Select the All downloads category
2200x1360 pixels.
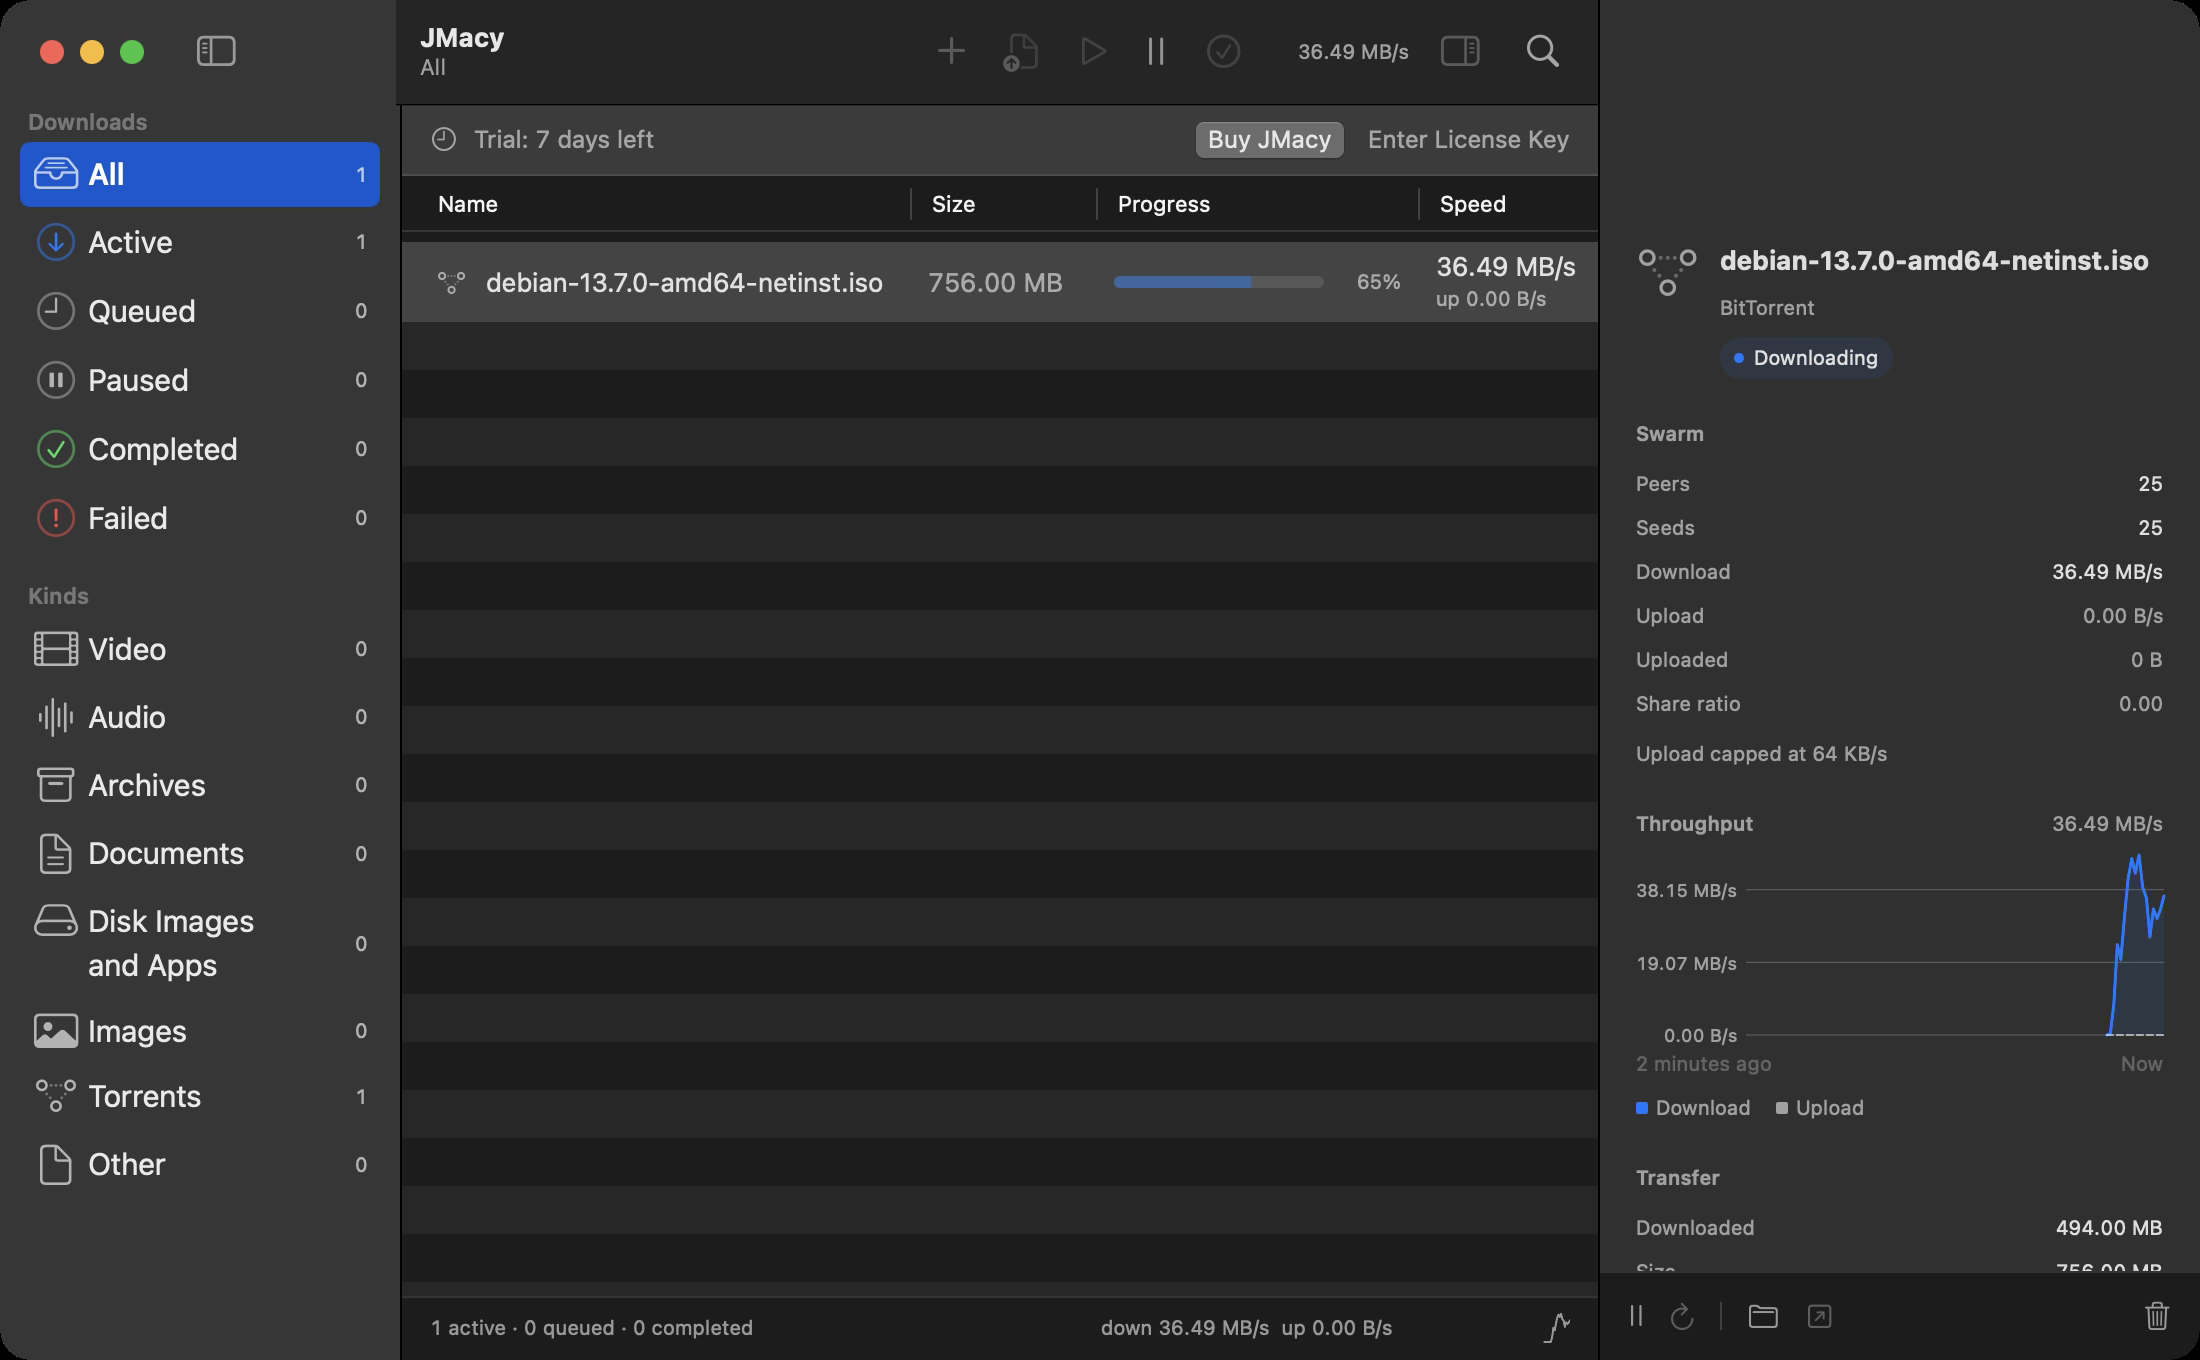(200, 174)
